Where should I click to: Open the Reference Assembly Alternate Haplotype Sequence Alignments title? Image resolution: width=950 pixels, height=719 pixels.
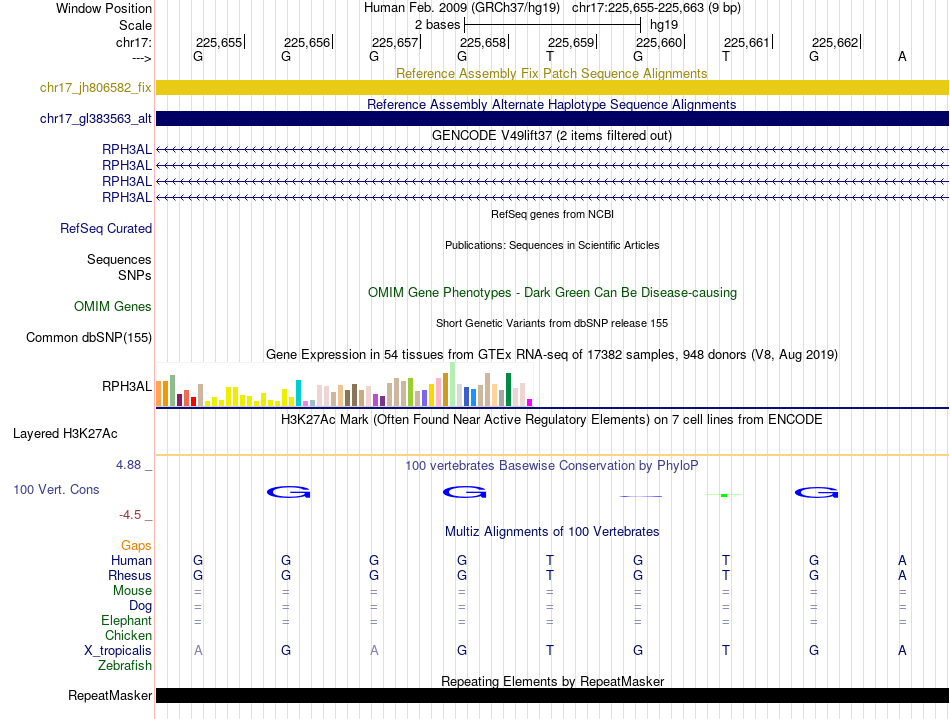click(x=551, y=104)
